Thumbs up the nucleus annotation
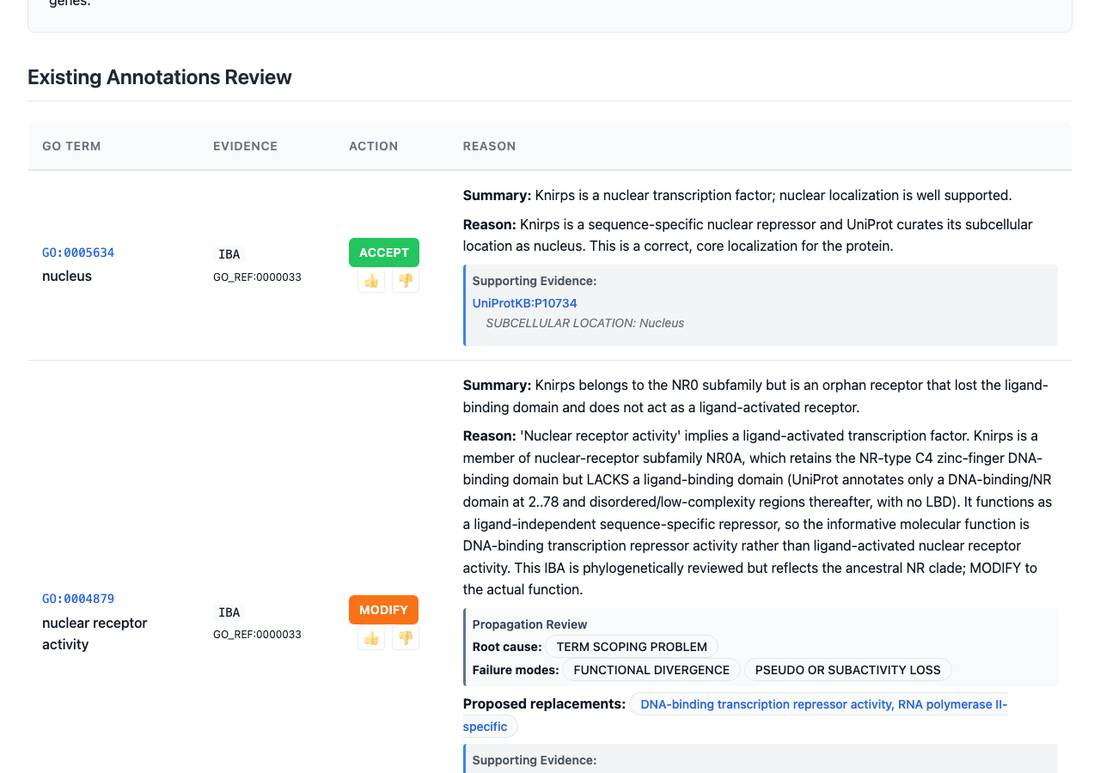This screenshot has height=773, width=1100. (371, 281)
